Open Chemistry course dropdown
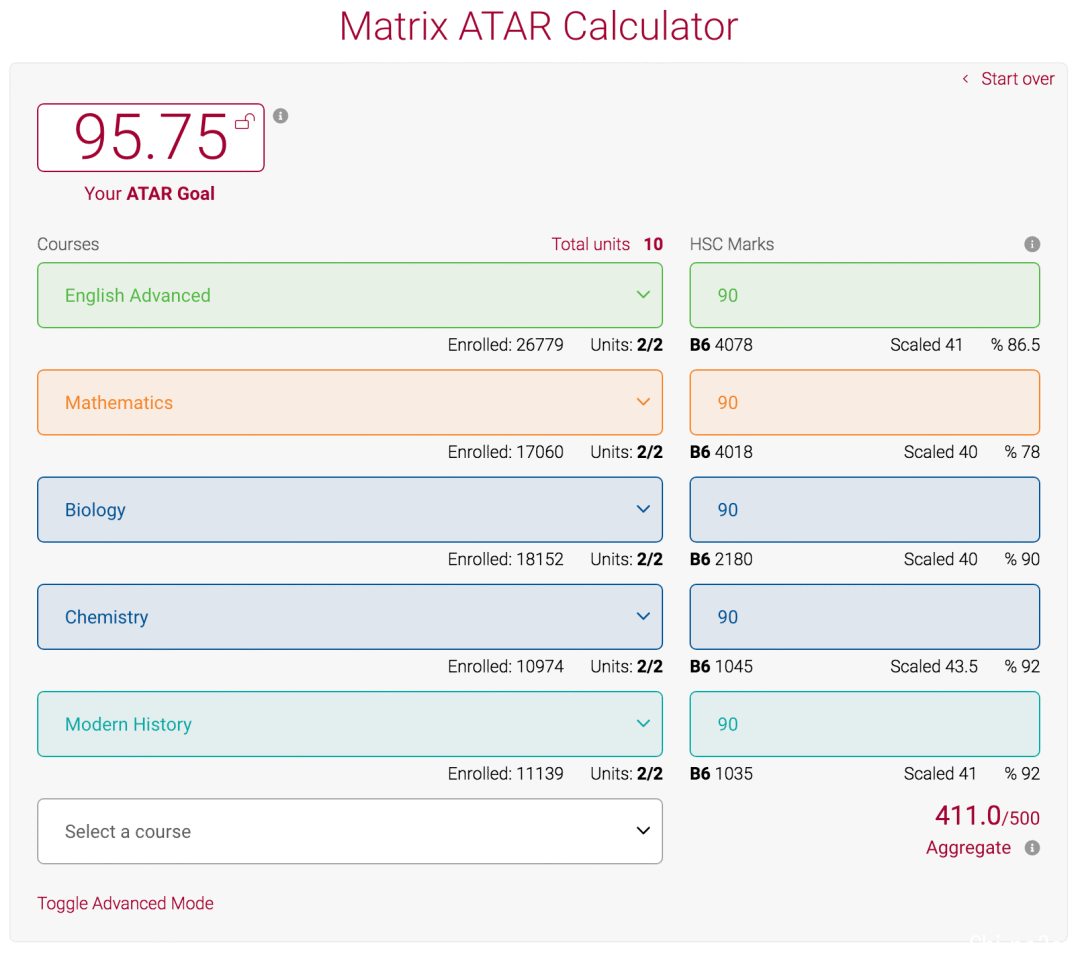This screenshot has width=1080, height=957. tap(350, 617)
